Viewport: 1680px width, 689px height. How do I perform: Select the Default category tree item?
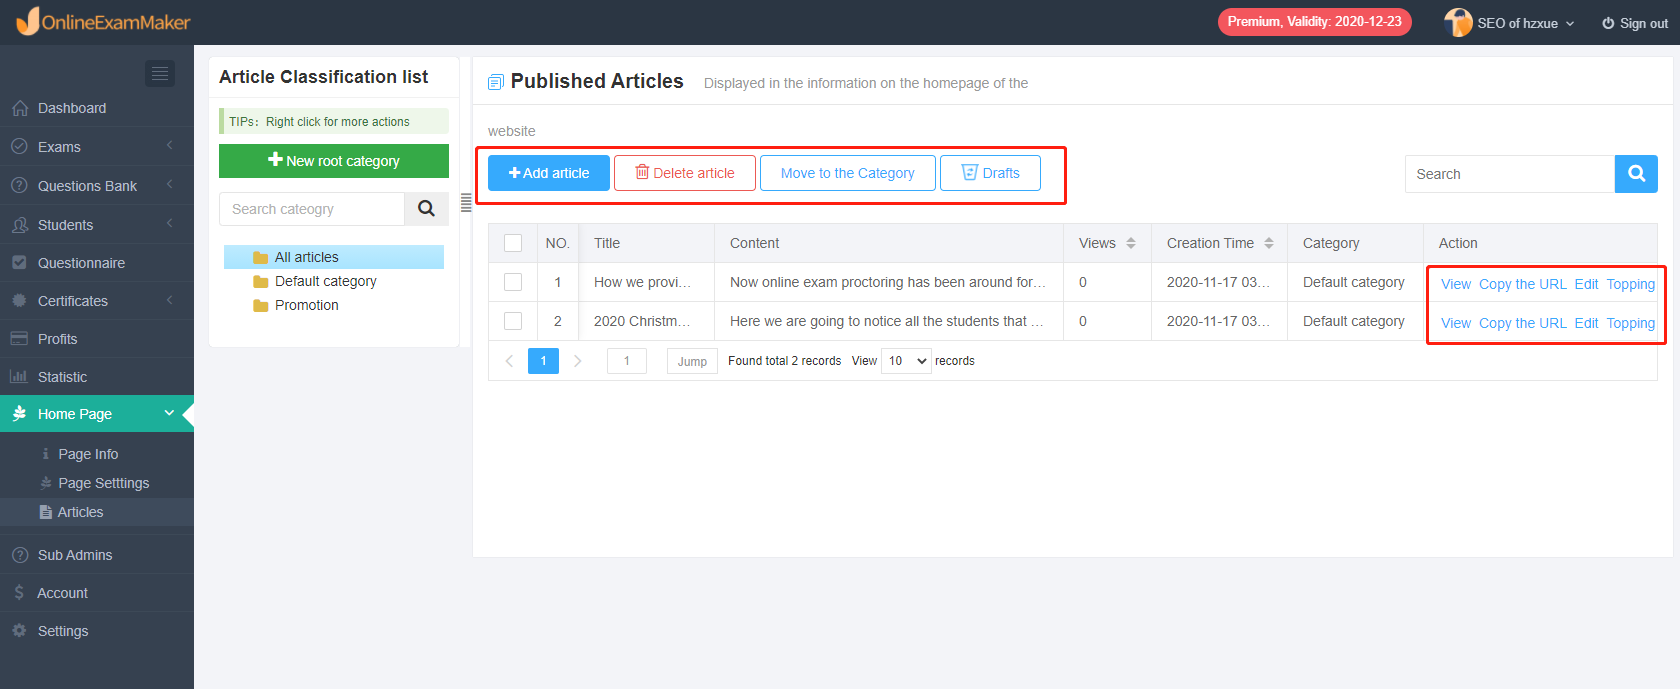click(326, 282)
